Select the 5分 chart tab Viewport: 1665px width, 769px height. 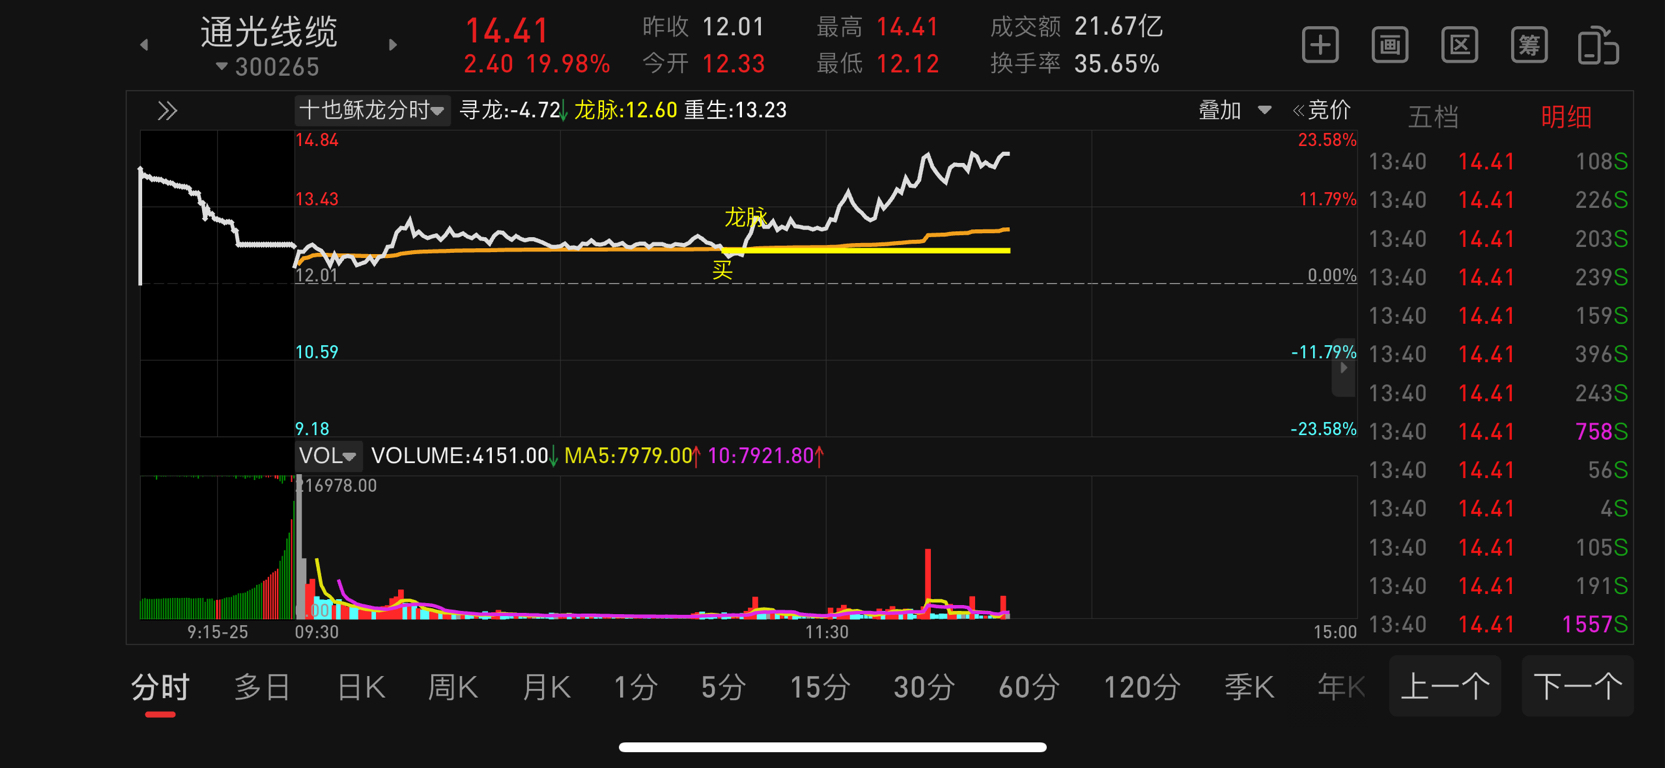coord(723,687)
